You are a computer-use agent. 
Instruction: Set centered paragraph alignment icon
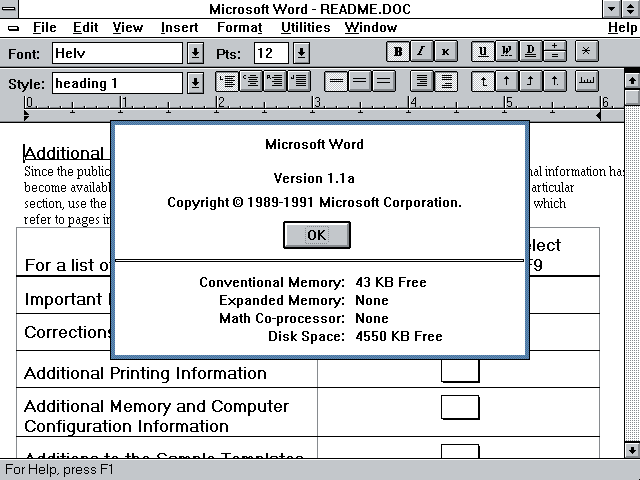coord(251,81)
